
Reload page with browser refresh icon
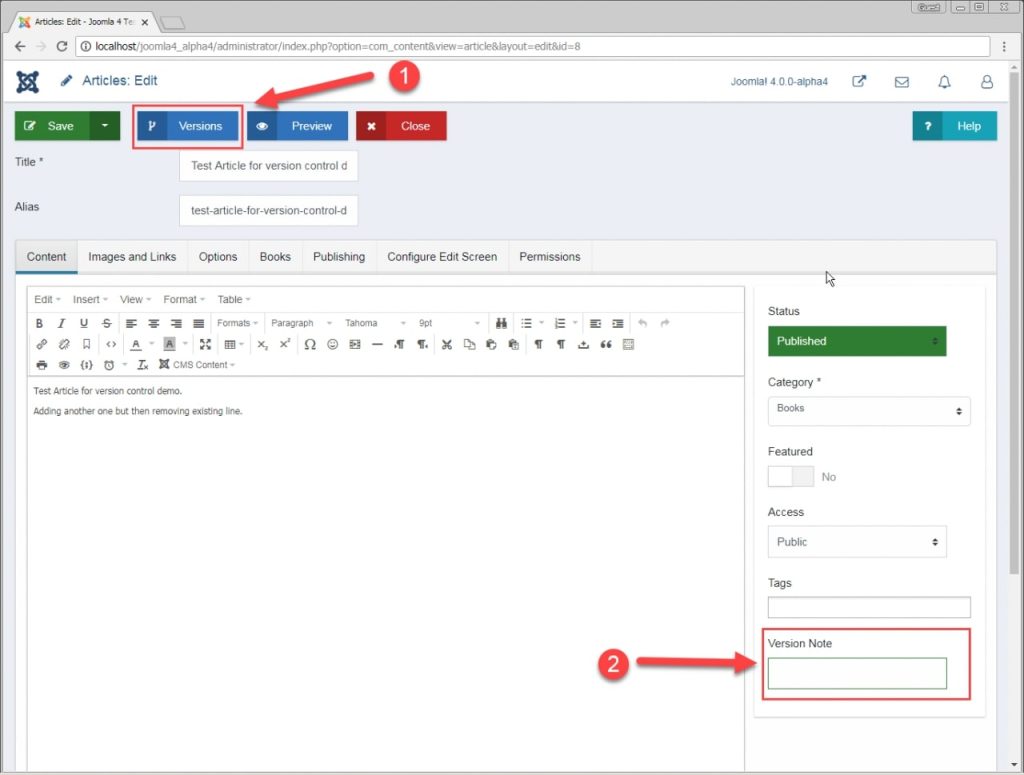61,46
